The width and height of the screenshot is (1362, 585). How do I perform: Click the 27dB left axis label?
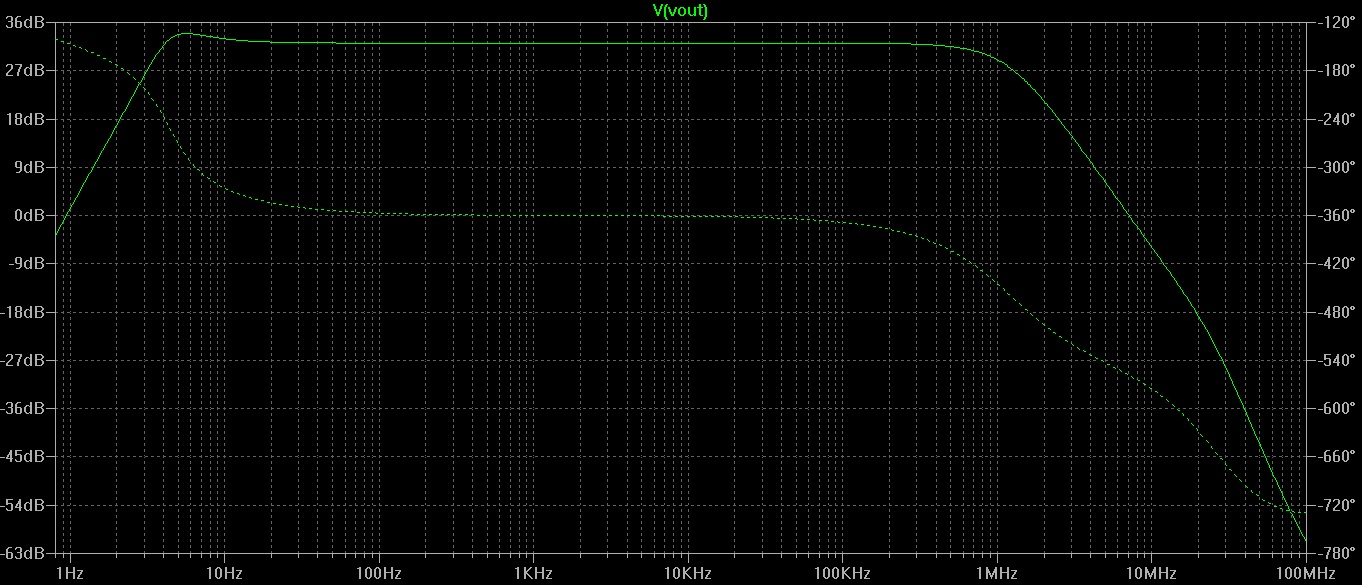click(26, 70)
